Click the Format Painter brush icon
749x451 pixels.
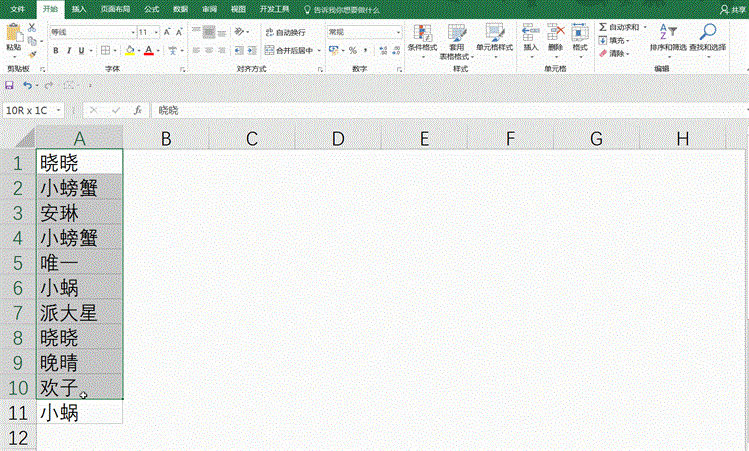pyautogui.click(x=33, y=54)
